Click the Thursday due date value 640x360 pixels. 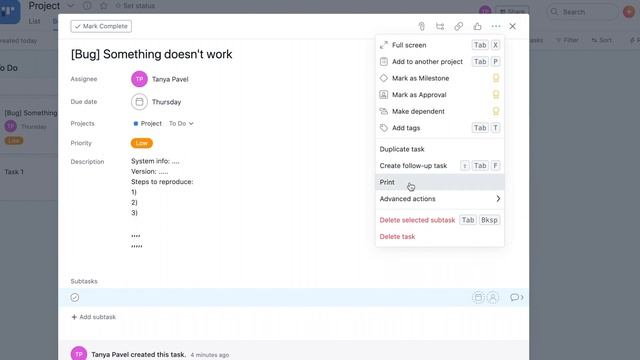coord(167,102)
